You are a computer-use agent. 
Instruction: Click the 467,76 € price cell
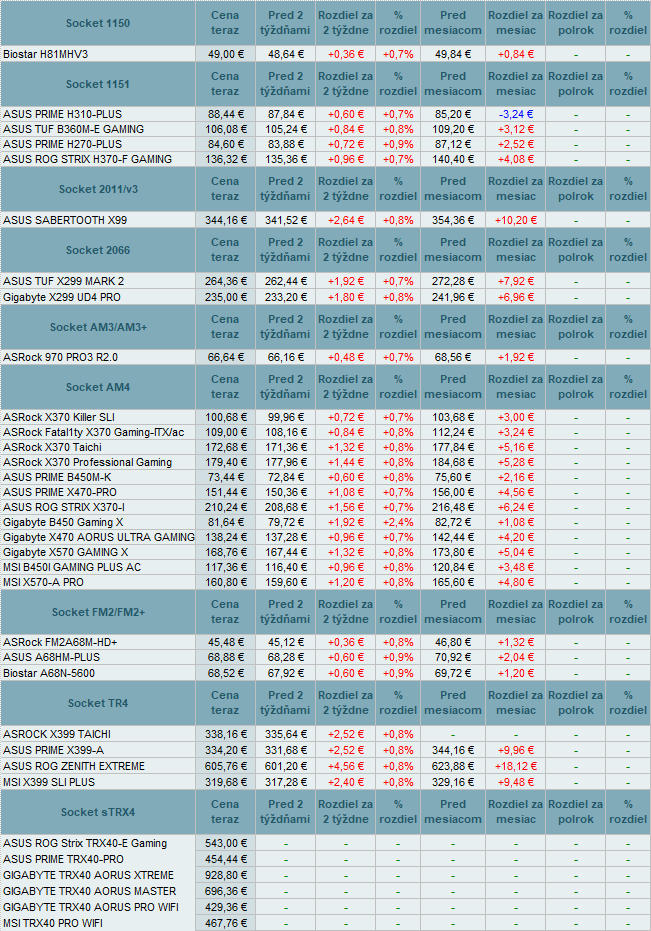[x=225, y=923]
